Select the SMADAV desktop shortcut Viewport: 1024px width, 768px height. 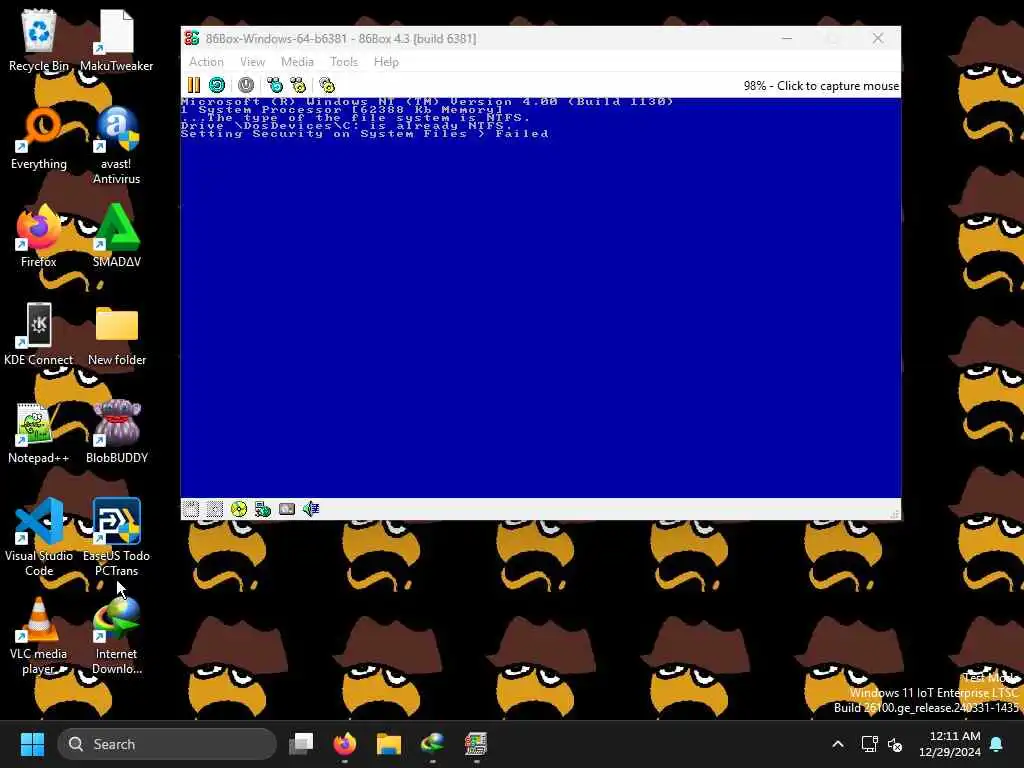point(116,236)
